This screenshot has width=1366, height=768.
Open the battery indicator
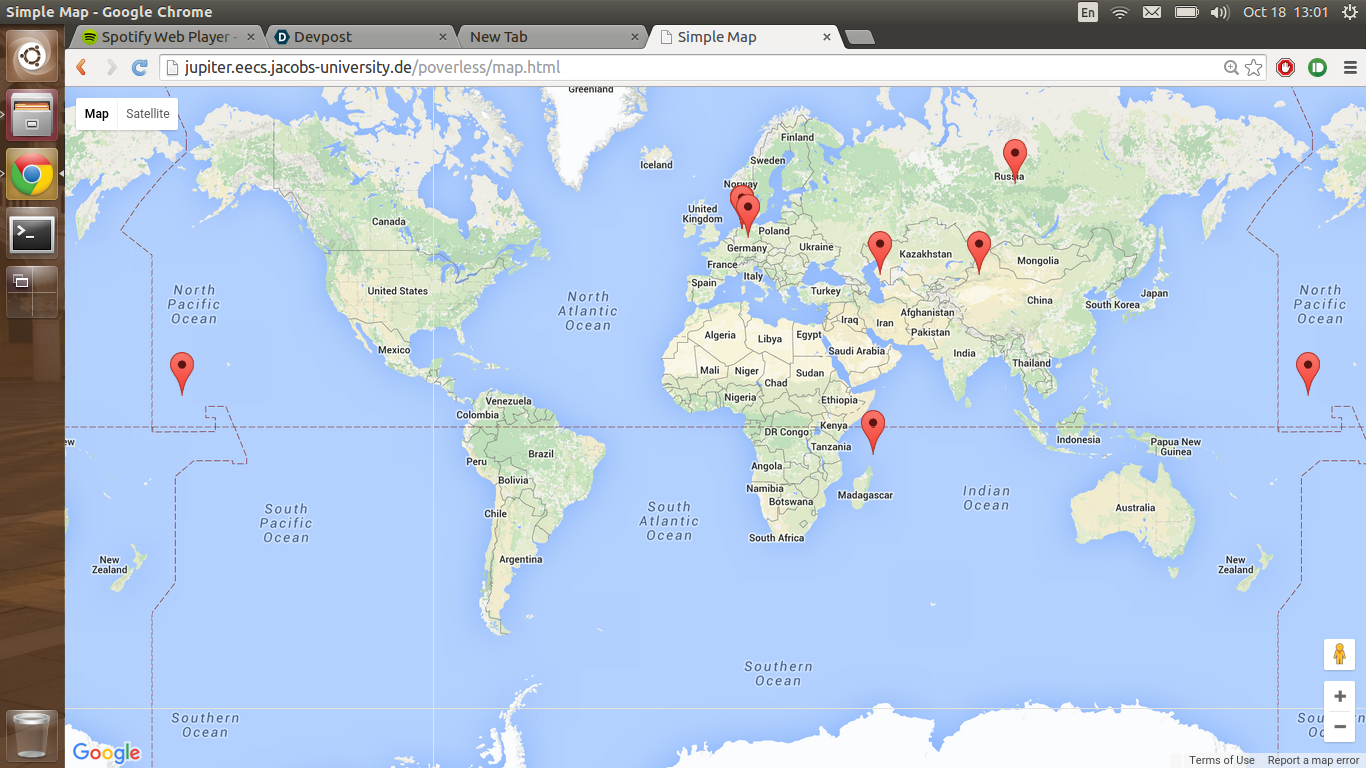pyautogui.click(x=1186, y=12)
